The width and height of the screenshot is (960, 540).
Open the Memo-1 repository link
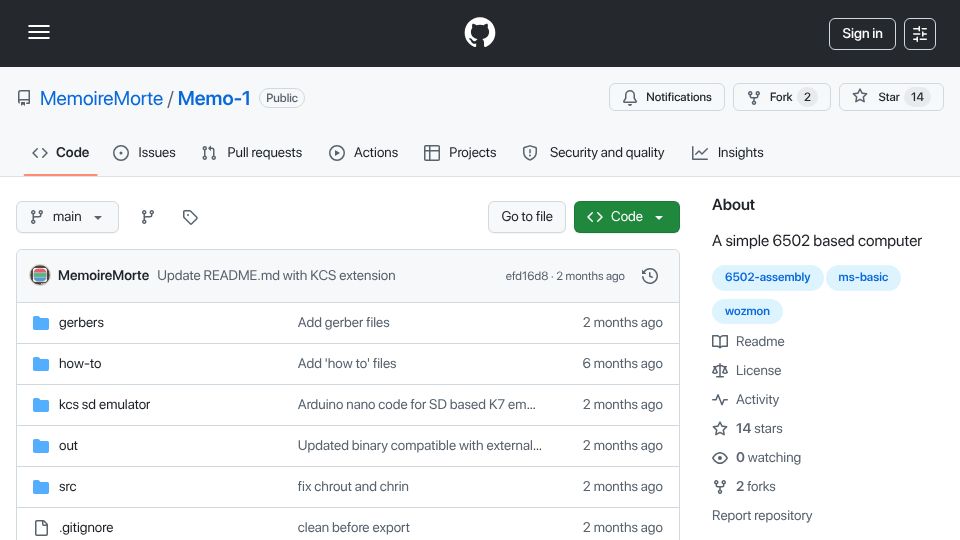coord(214,98)
